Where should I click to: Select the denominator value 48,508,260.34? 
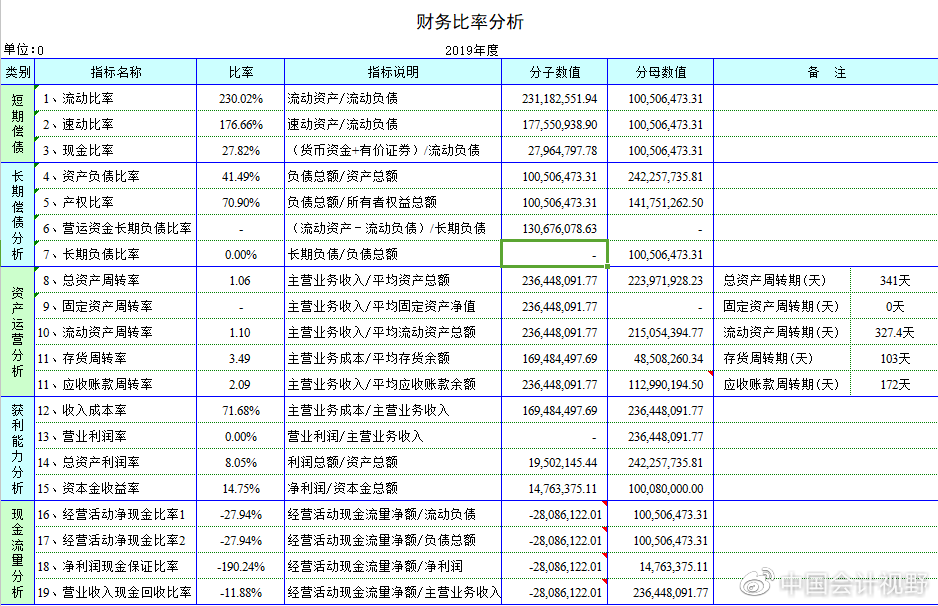point(668,358)
